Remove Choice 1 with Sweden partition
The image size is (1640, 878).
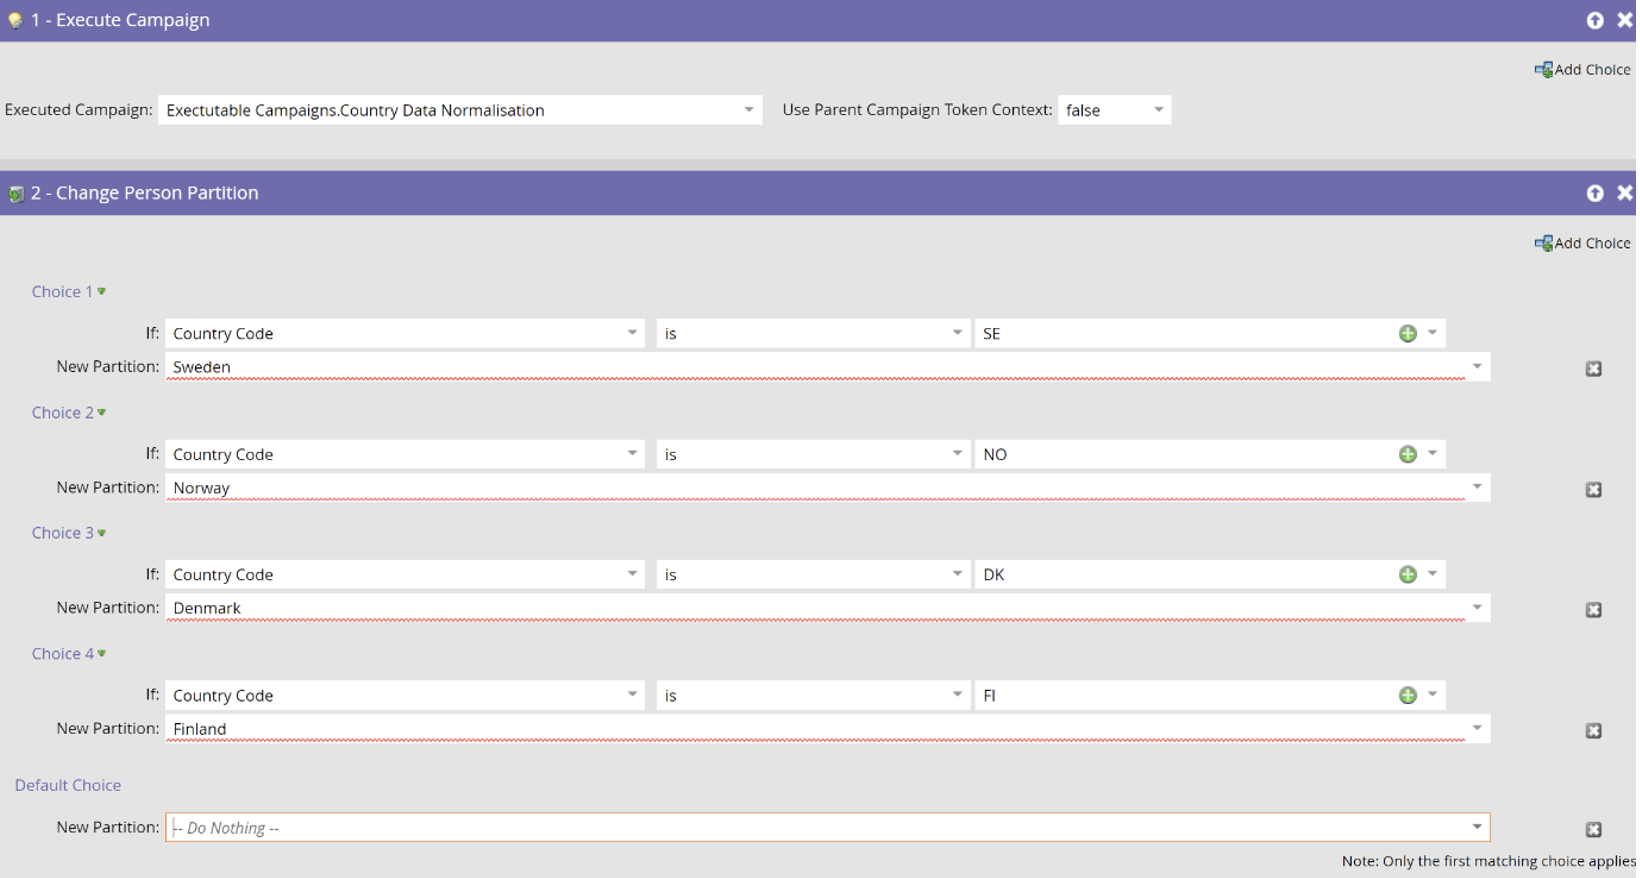point(1594,369)
